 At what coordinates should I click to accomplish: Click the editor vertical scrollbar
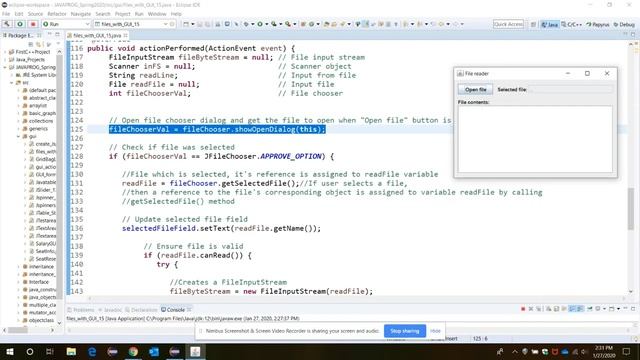pos(631,209)
